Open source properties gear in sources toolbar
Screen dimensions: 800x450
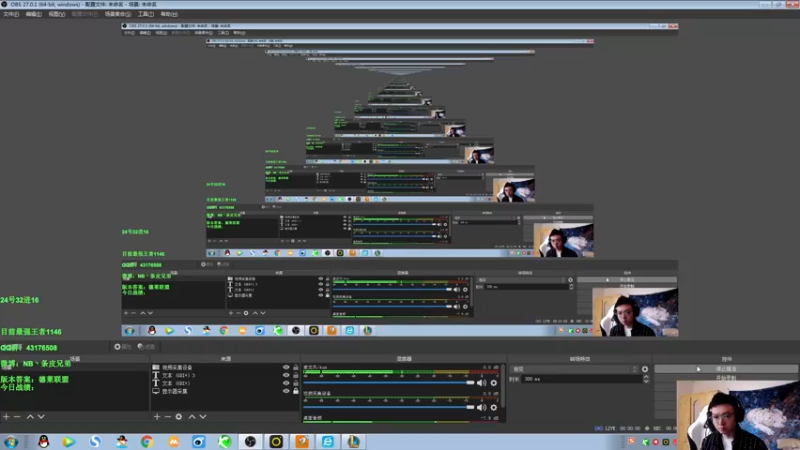179,417
